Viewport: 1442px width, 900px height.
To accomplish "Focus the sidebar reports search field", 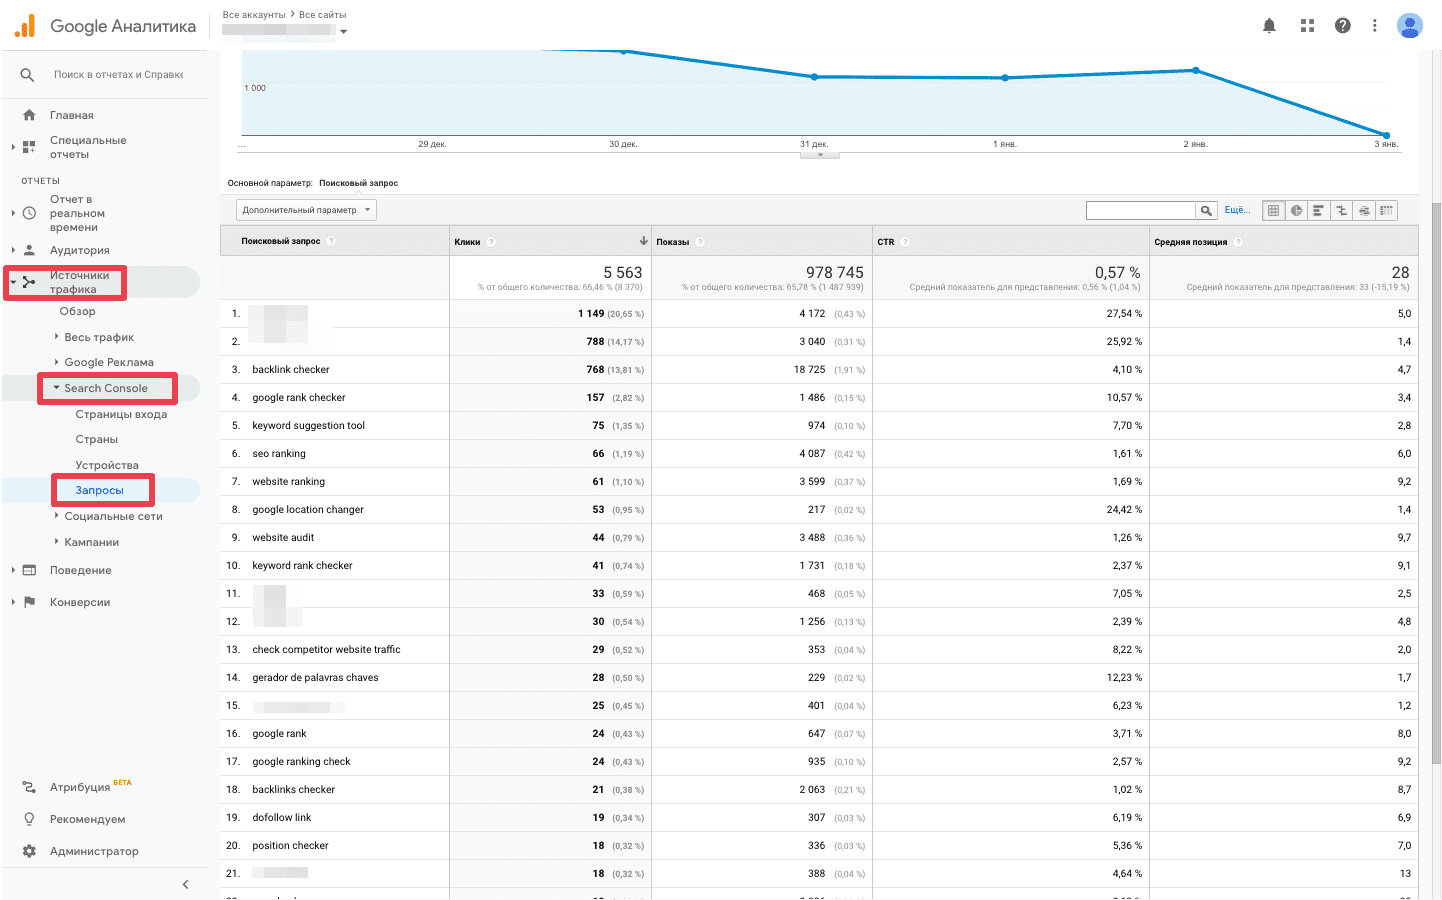I will tap(118, 75).
